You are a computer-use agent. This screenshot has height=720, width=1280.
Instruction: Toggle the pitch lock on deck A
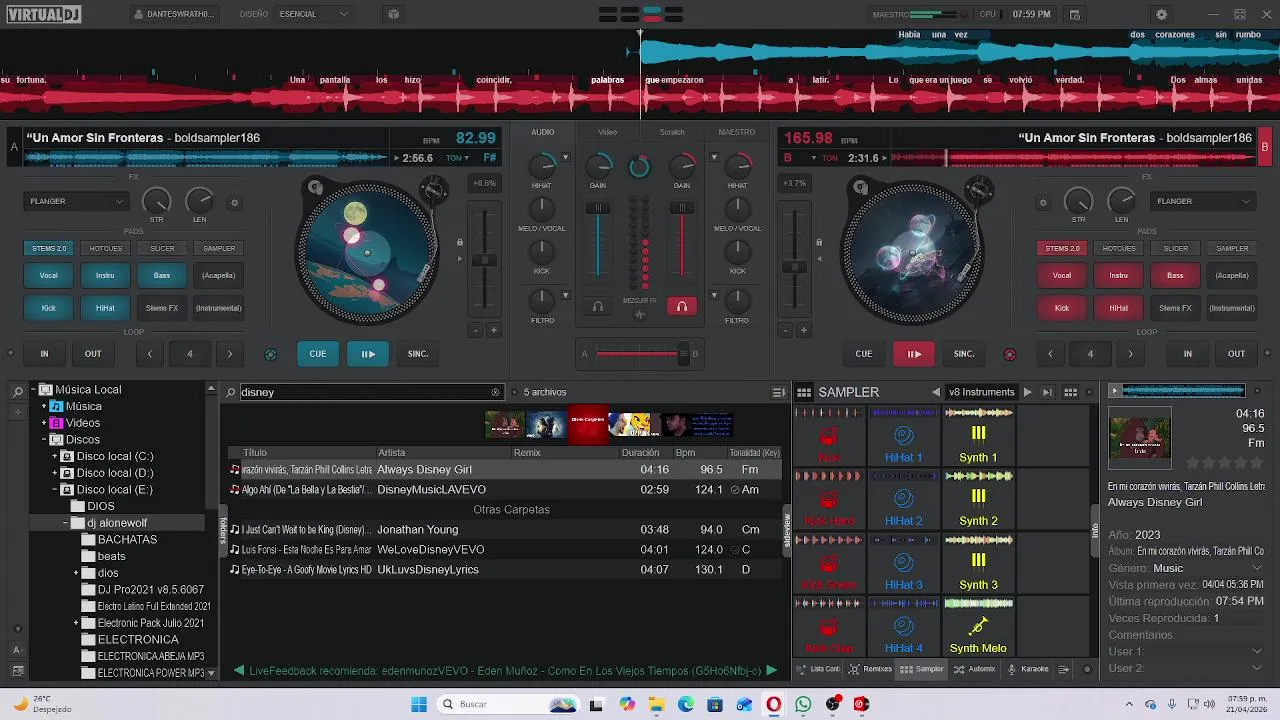460,242
